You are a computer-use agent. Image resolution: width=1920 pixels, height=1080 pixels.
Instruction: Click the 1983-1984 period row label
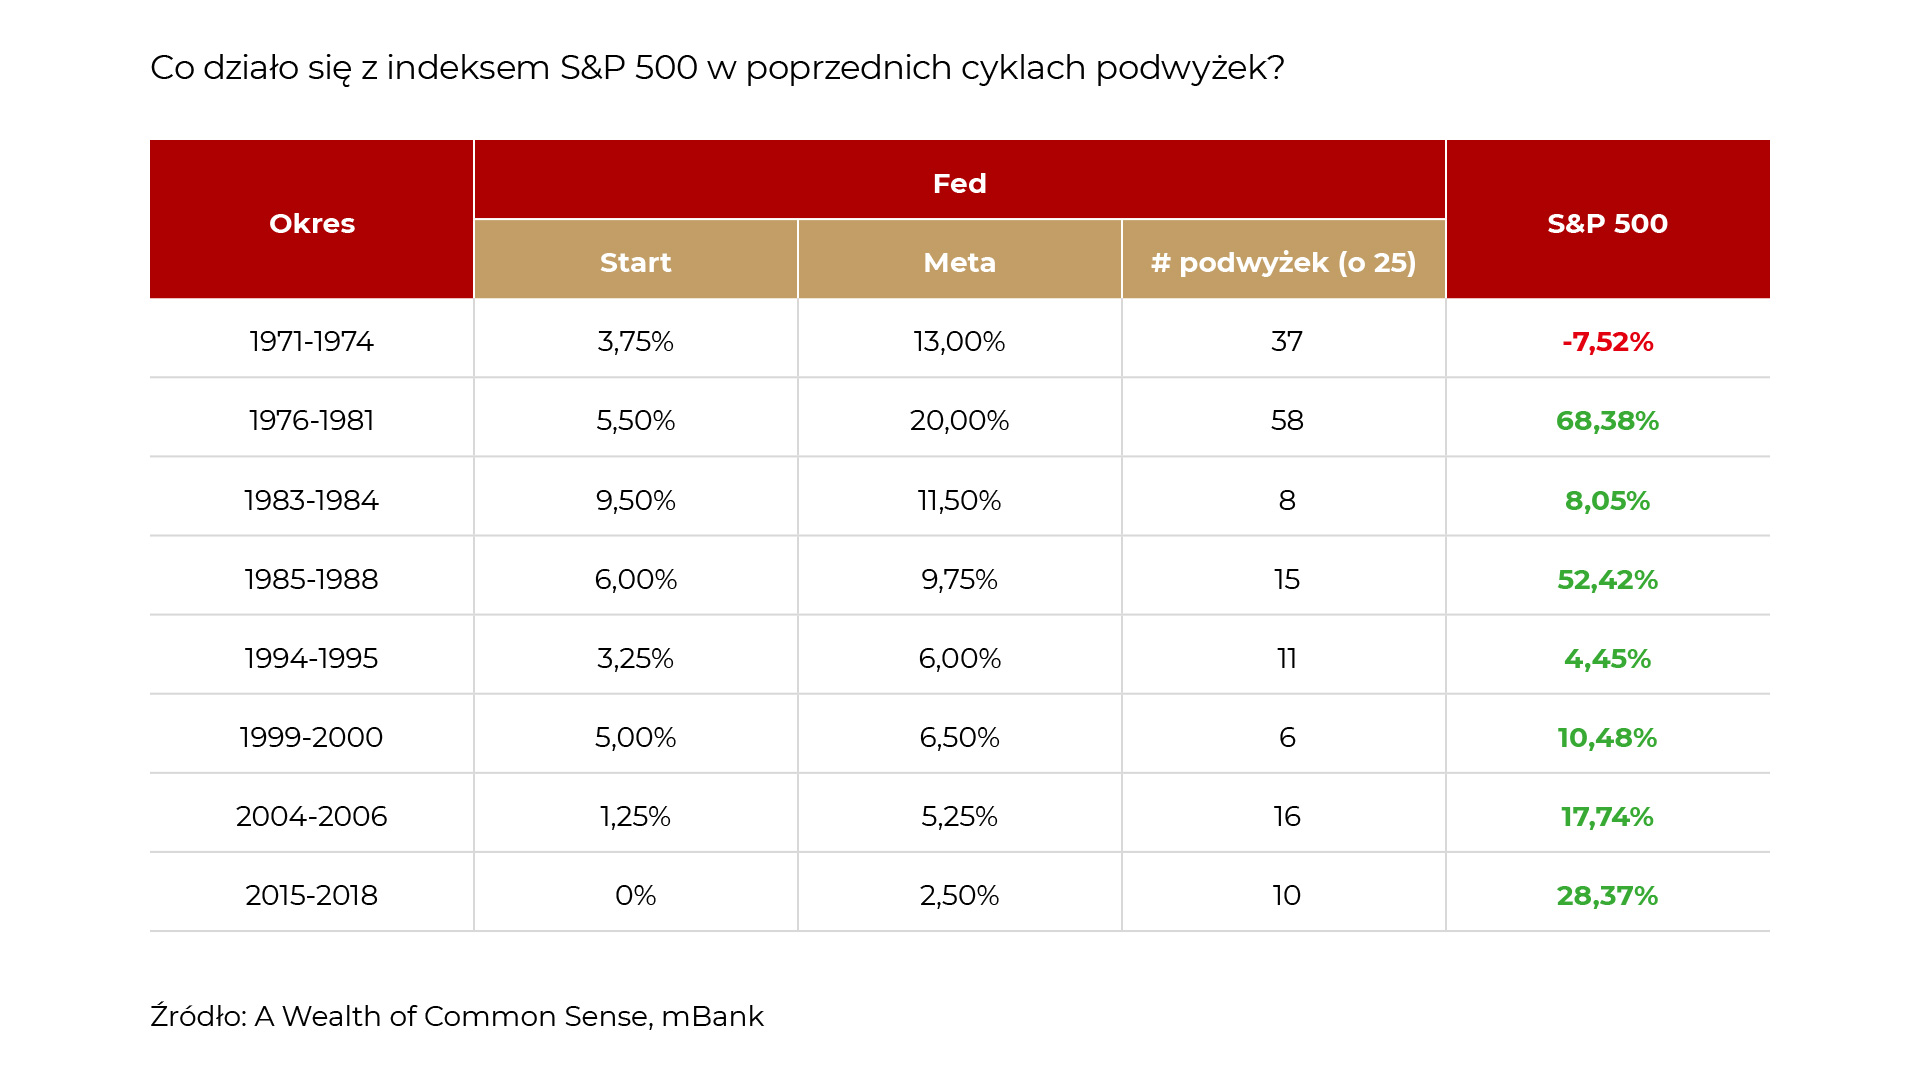[x=311, y=499]
